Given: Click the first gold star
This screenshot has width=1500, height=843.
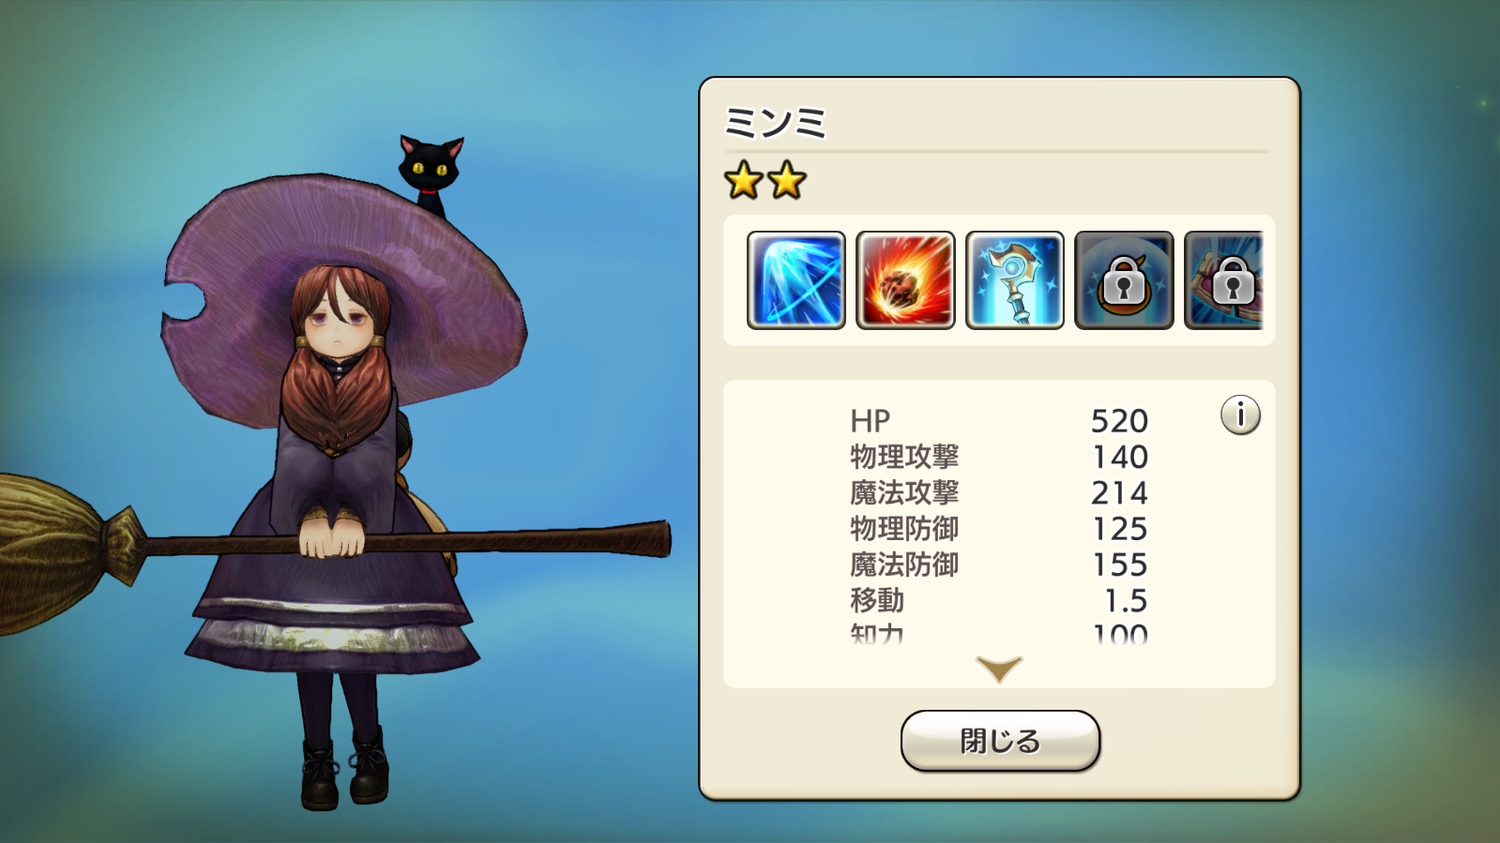Looking at the screenshot, I should [744, 181].
